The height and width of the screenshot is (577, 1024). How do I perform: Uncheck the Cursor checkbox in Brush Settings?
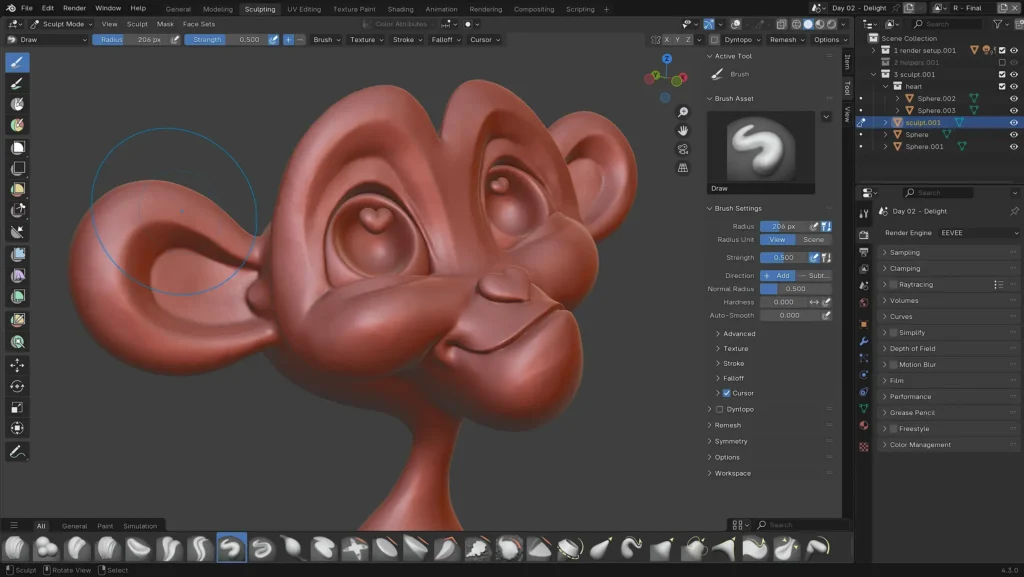727,393
